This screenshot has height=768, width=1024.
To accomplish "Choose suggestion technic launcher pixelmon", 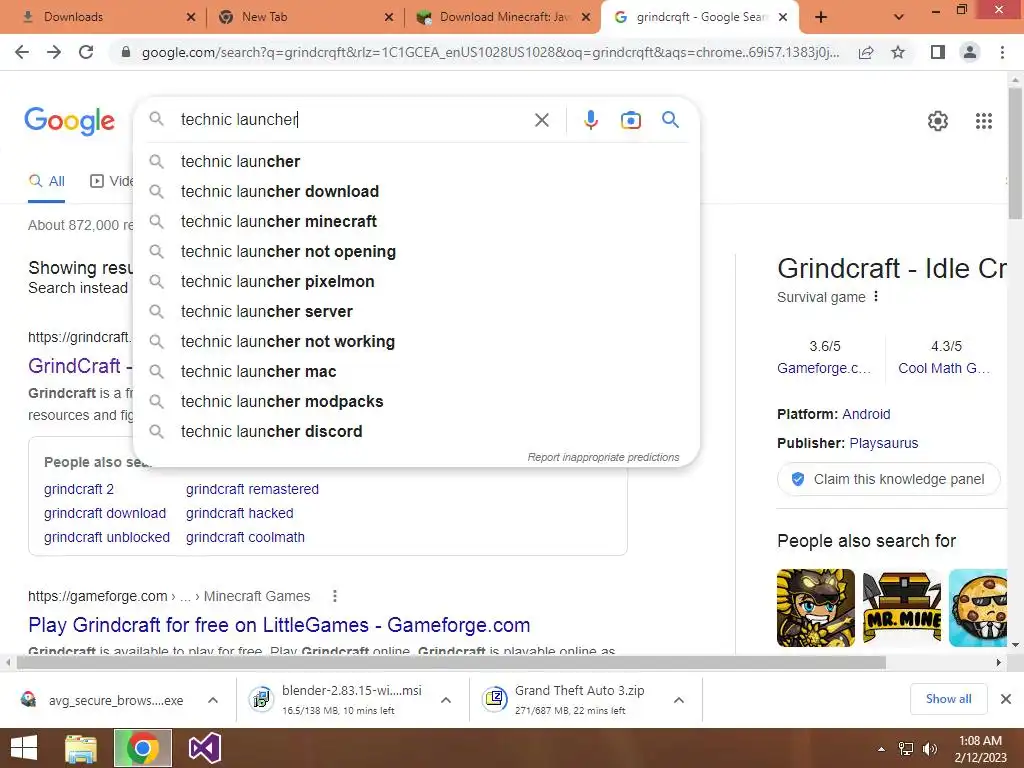I will coord(416,281).
